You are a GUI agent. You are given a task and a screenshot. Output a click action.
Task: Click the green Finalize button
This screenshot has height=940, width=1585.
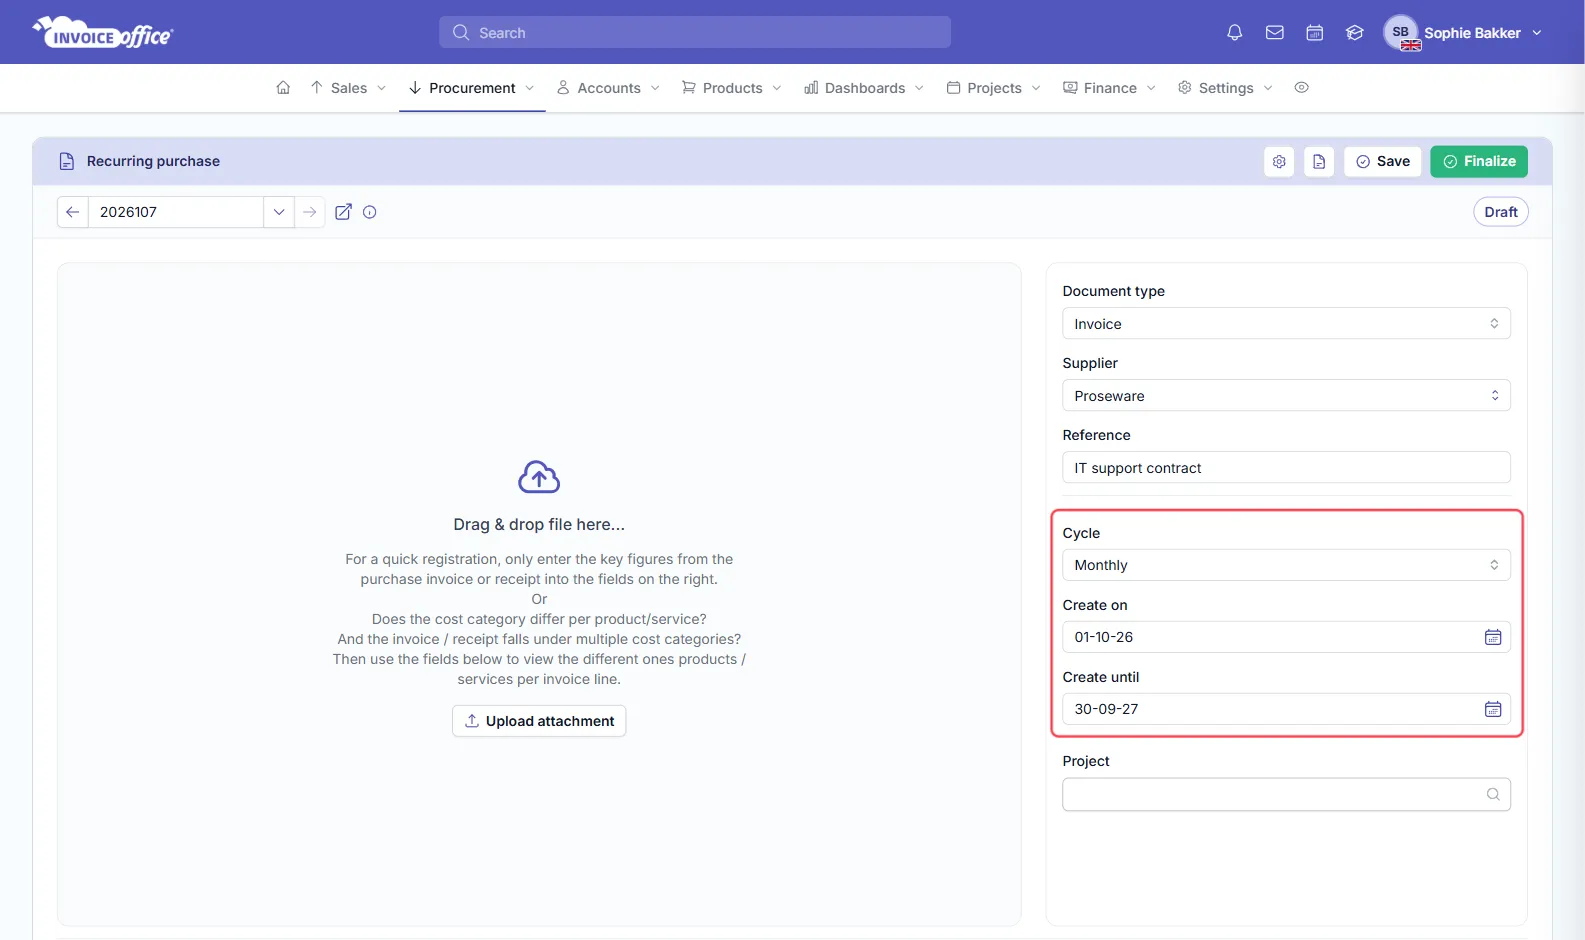tap(1479, 161)
